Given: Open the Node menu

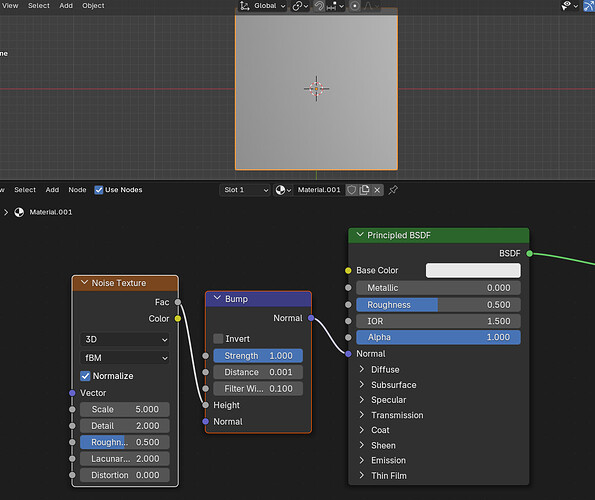Looking at the screenshot, I should point(77,190).
